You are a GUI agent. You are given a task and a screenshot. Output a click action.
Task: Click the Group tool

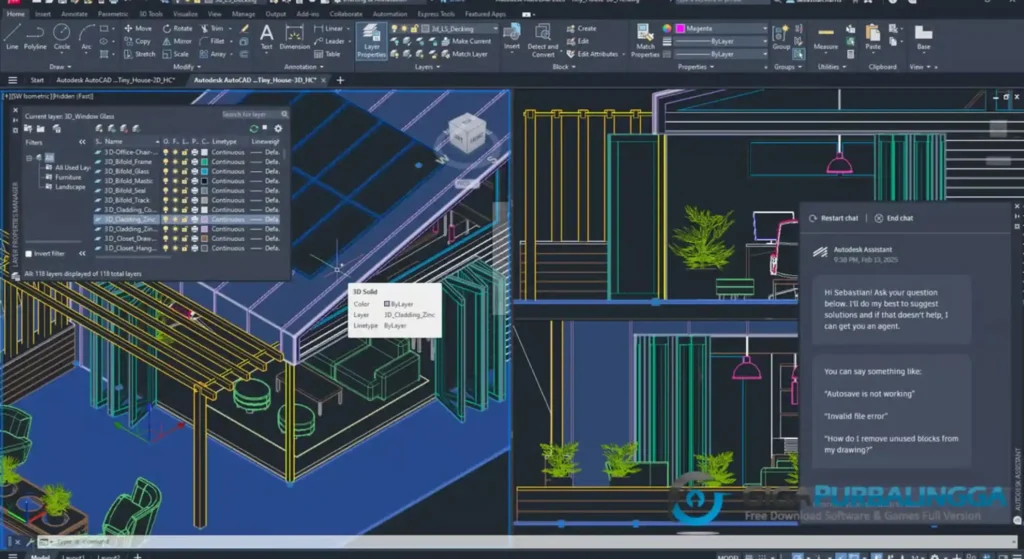pos(781,37)
